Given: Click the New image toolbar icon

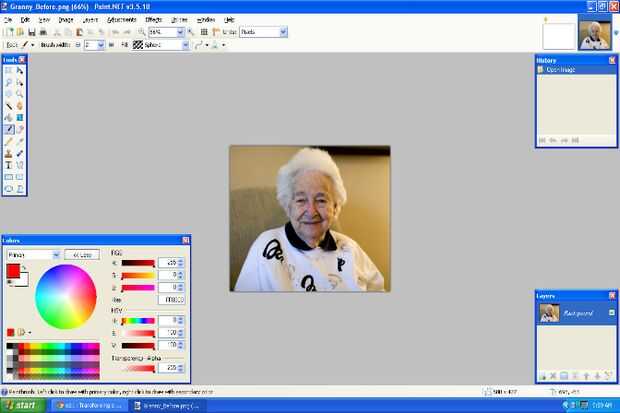Looking at the screenshot, I should tap(9, 32).
